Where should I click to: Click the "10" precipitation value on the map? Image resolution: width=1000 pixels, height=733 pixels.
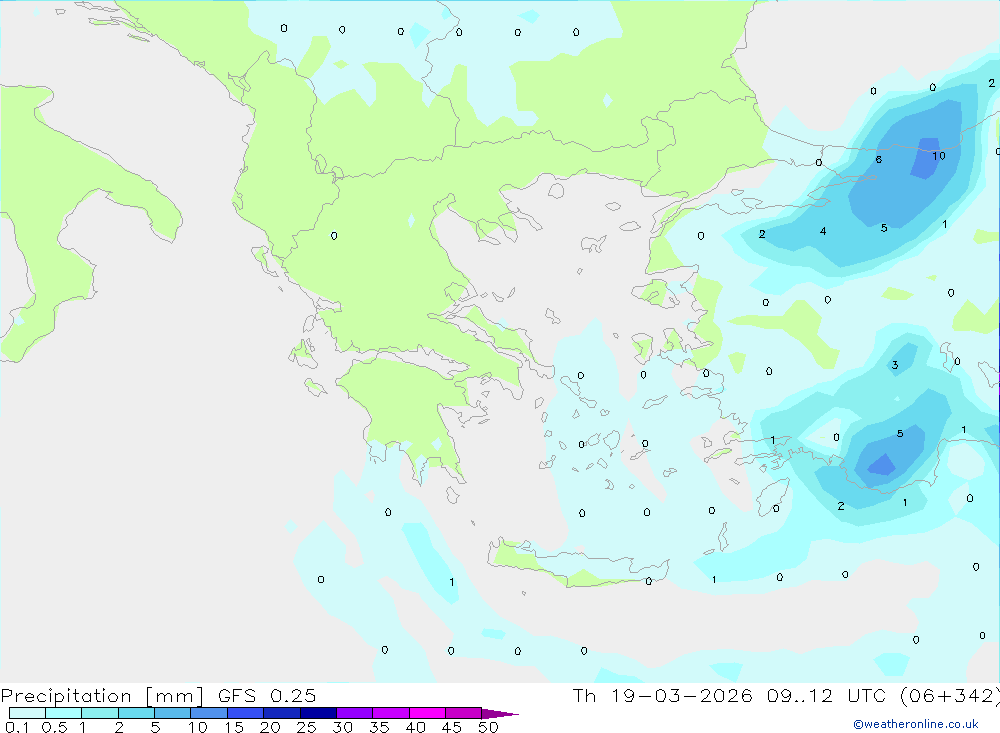pos(939,156)
